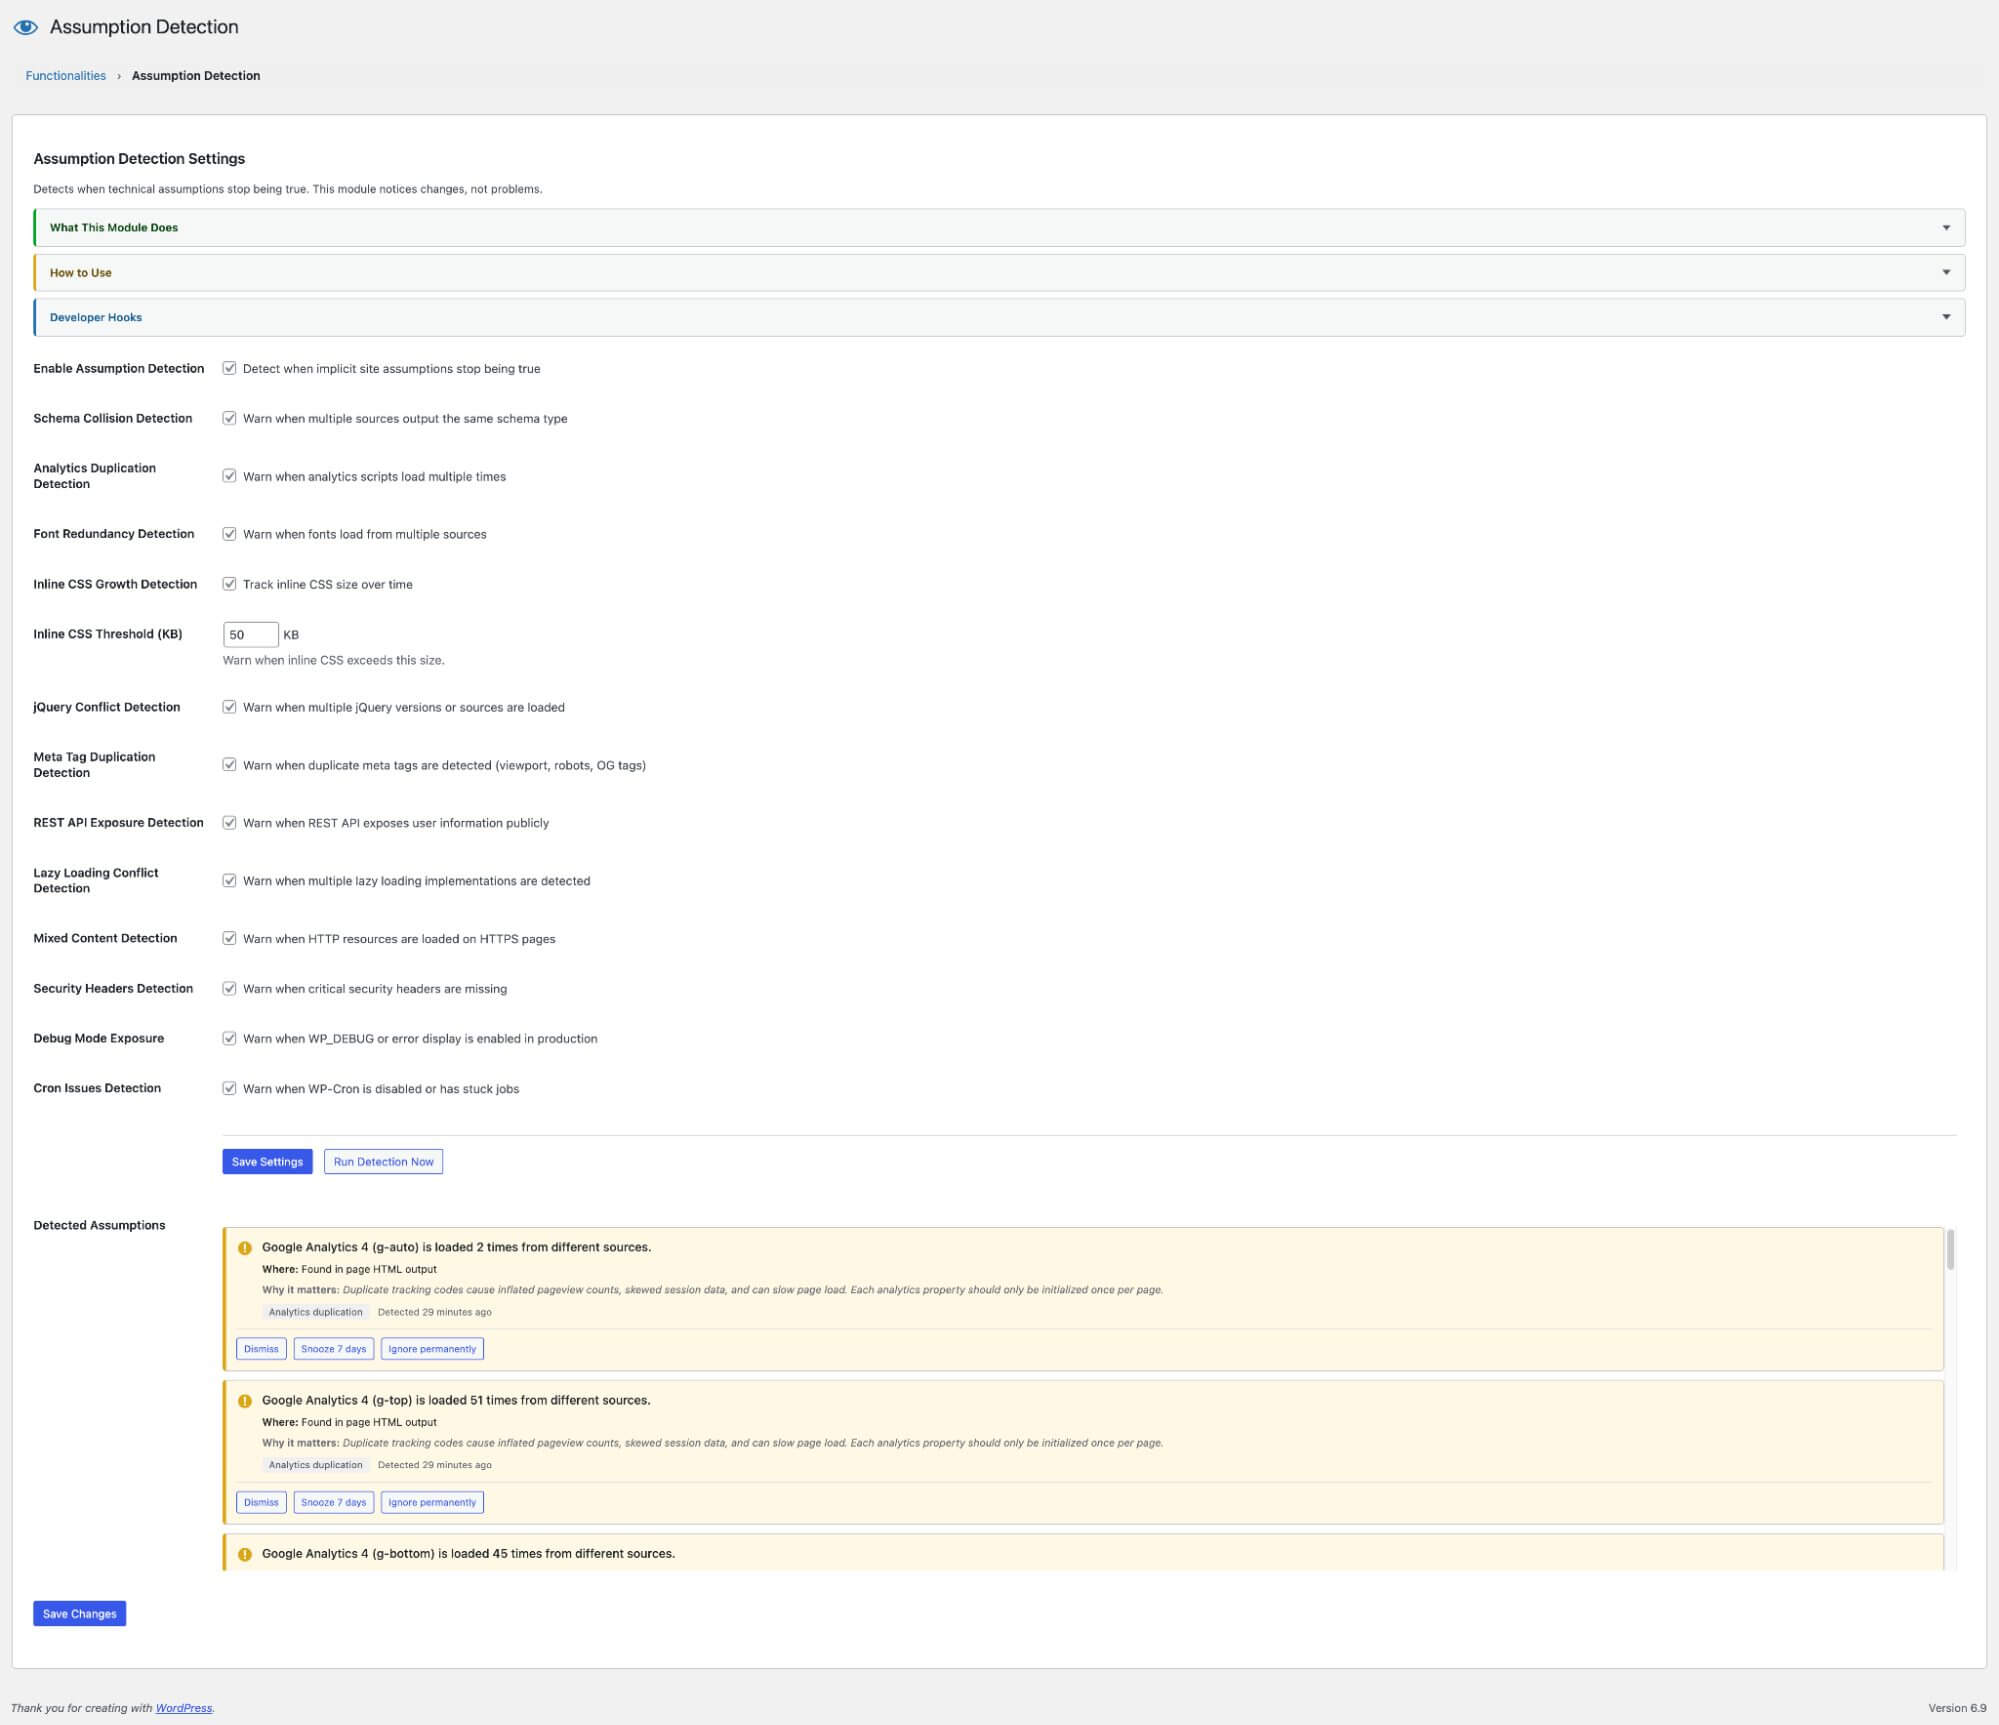Click the Inline CSS Threshold input field
The height and width of the screenshot is (1725, 1999).
(250, 634)
